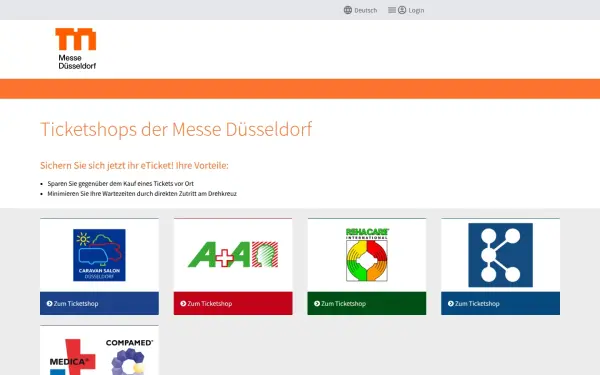
Task: Open the Login link
Action: (x=416, y=10)
